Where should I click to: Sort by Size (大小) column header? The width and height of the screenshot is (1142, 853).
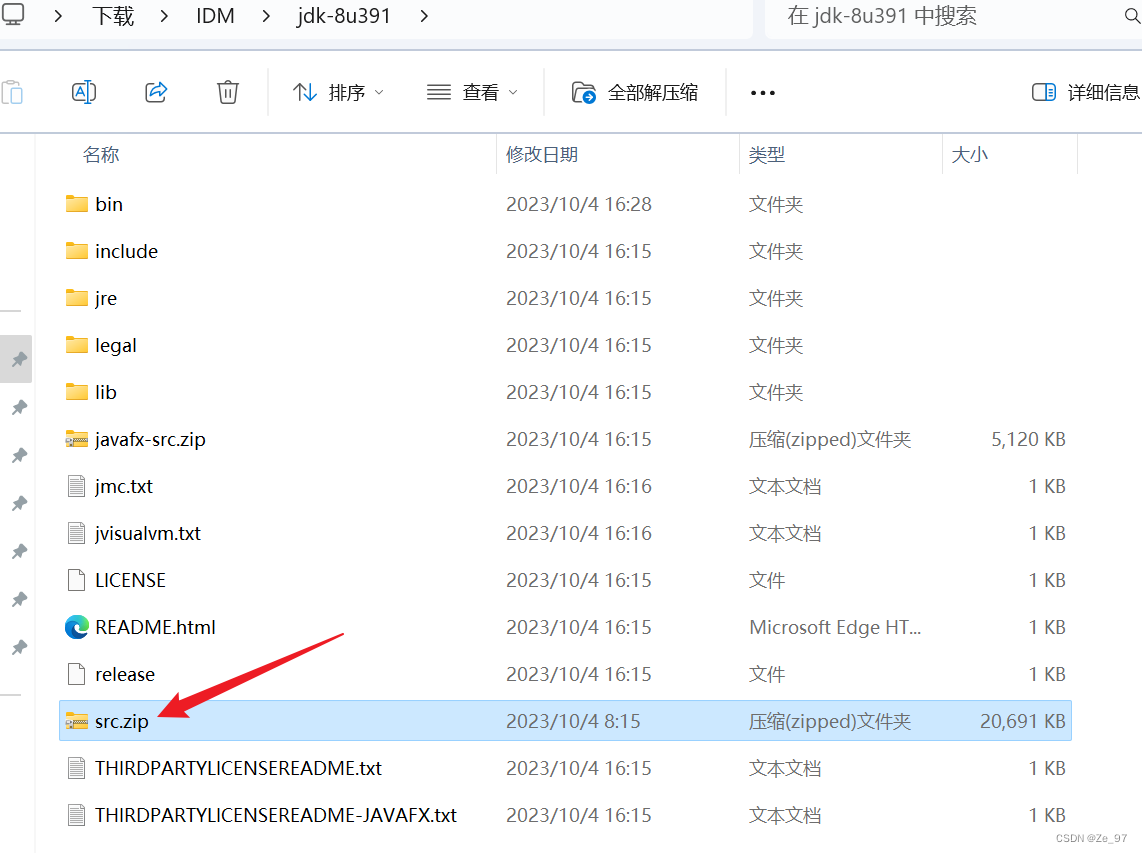point(969,154)
